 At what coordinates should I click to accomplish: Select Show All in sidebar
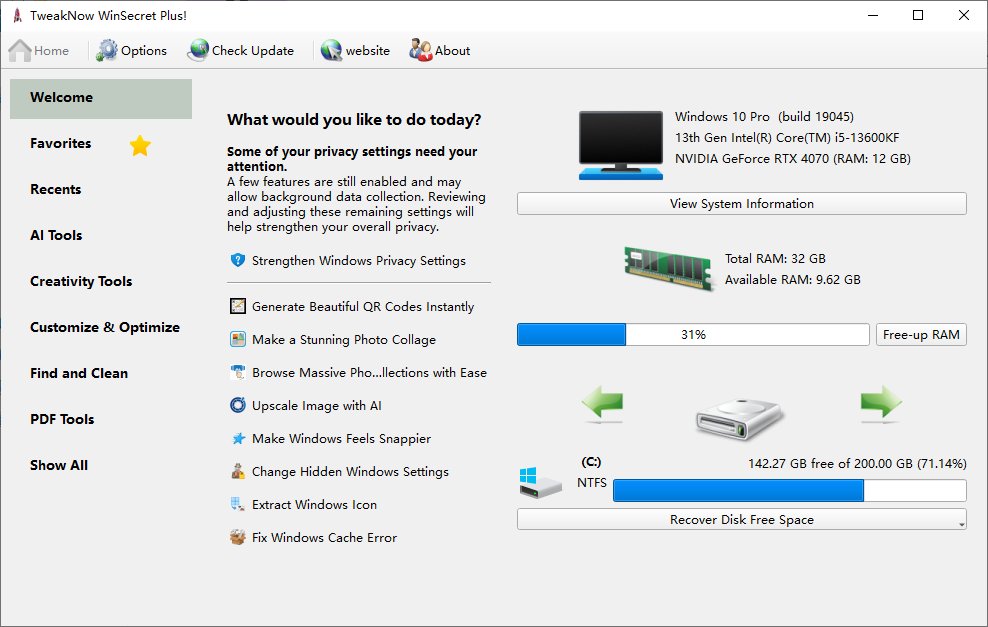[x=59, y=466]
